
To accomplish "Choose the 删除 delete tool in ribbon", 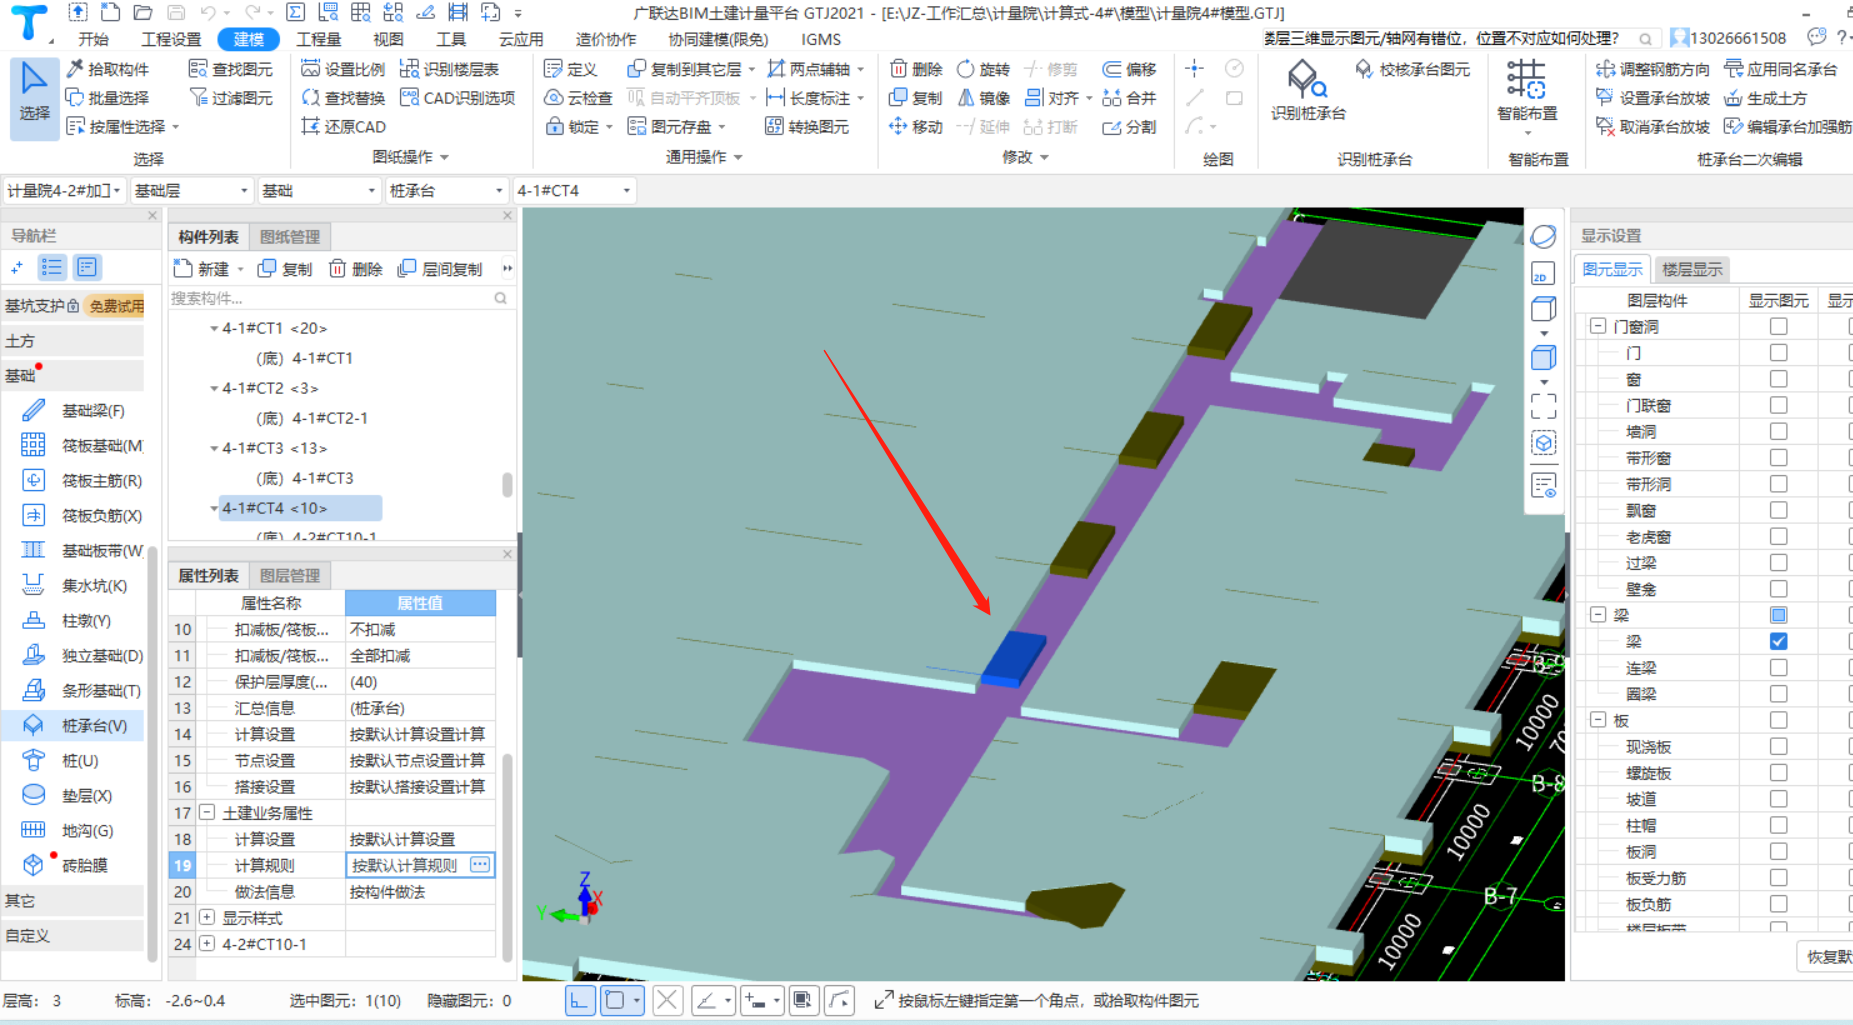I will point(916,69).
